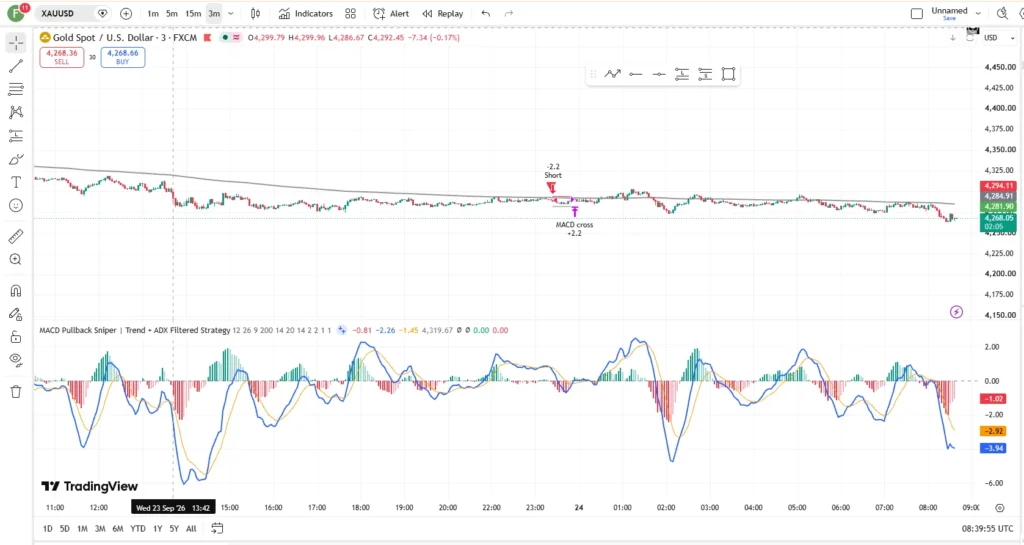Remove drawings with the trash icon
The width and height of the screenshot is (1024, 545).
16,392
